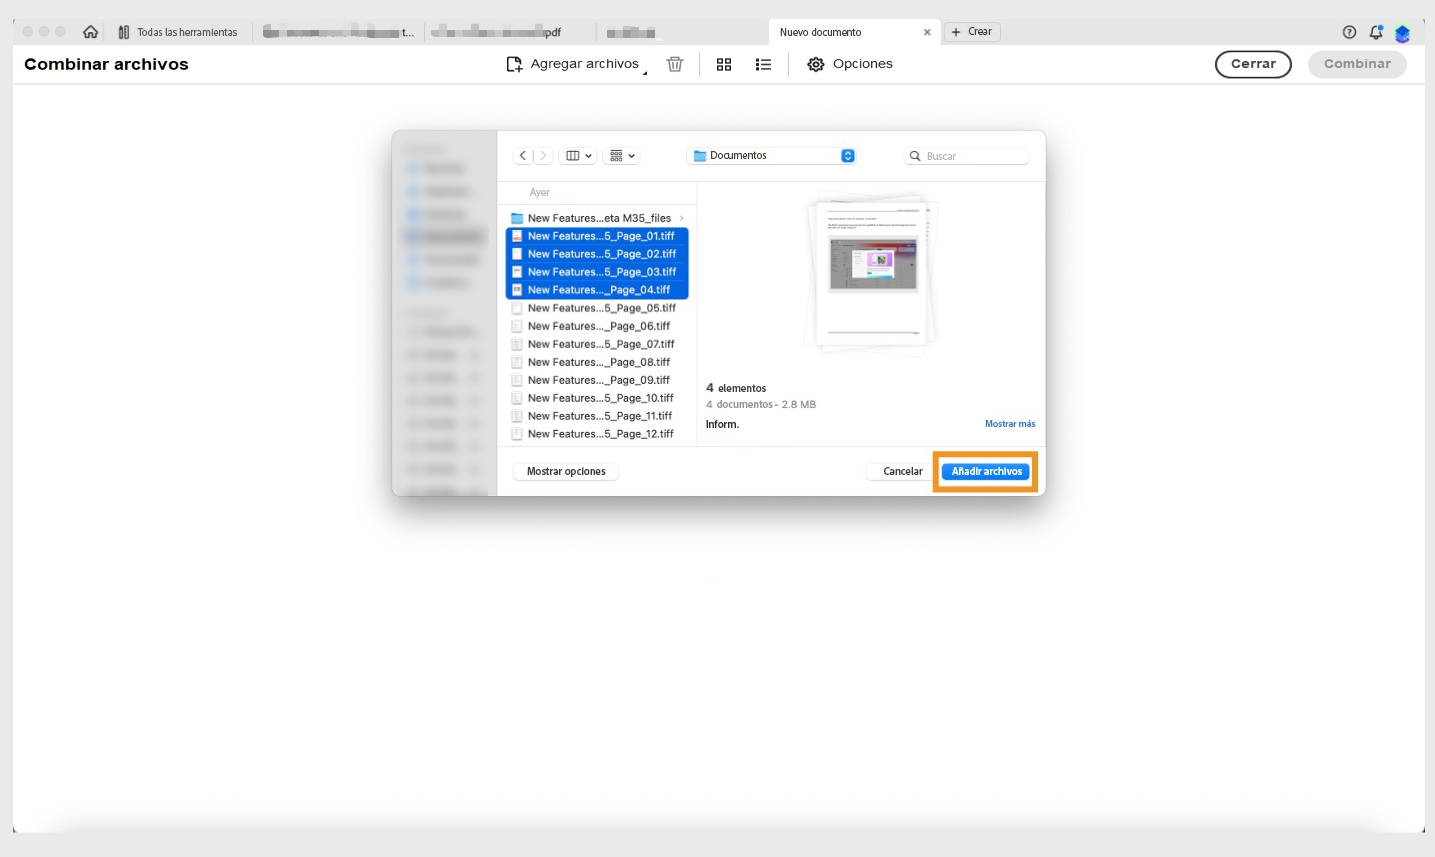Click the Crear button
The width and height of the screenshot is (1435, 857).
[972, 32]
